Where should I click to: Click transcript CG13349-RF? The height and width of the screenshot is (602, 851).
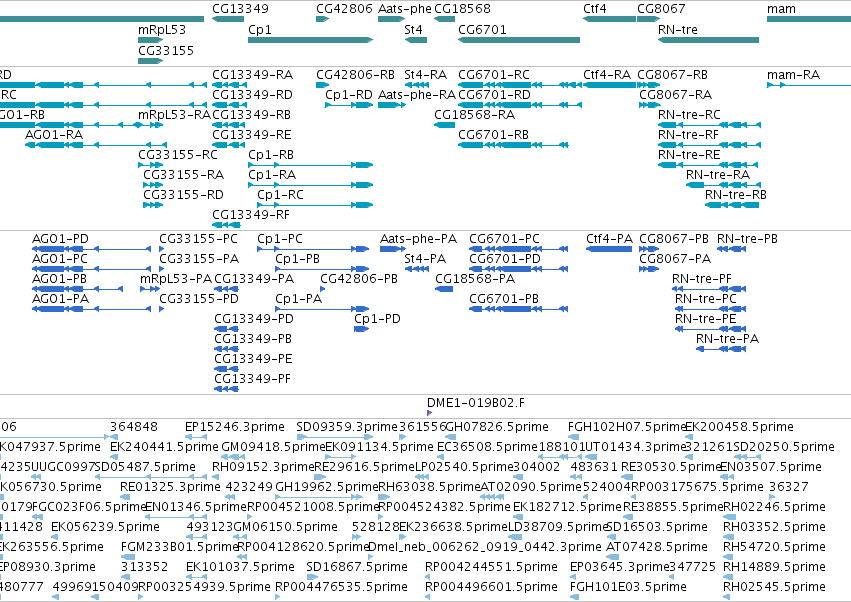[251, 214]
